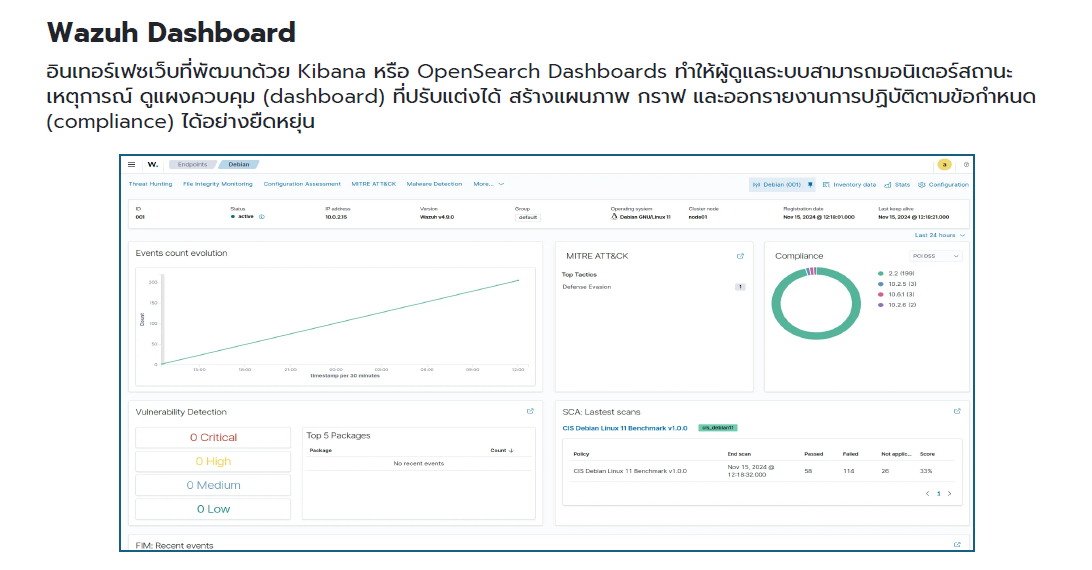This screenshot has width=1092, height=570.
Task: Go to next page in SCA scans table
Action: [949, 493]
